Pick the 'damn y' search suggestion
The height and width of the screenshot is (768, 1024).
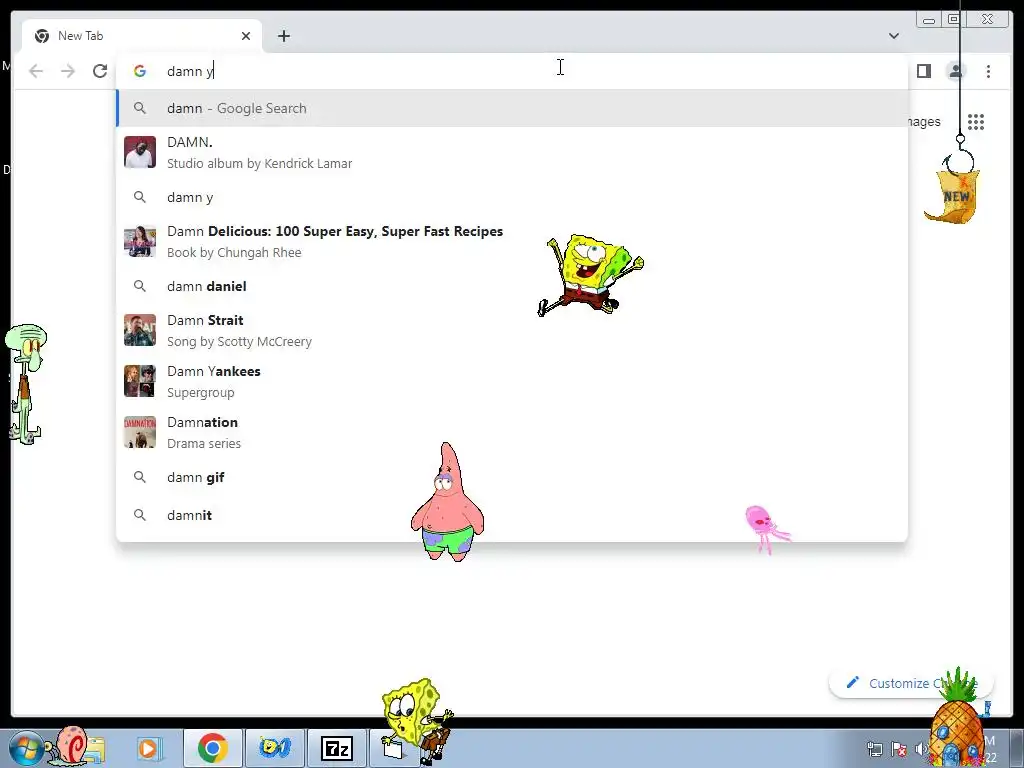point(512,197)
